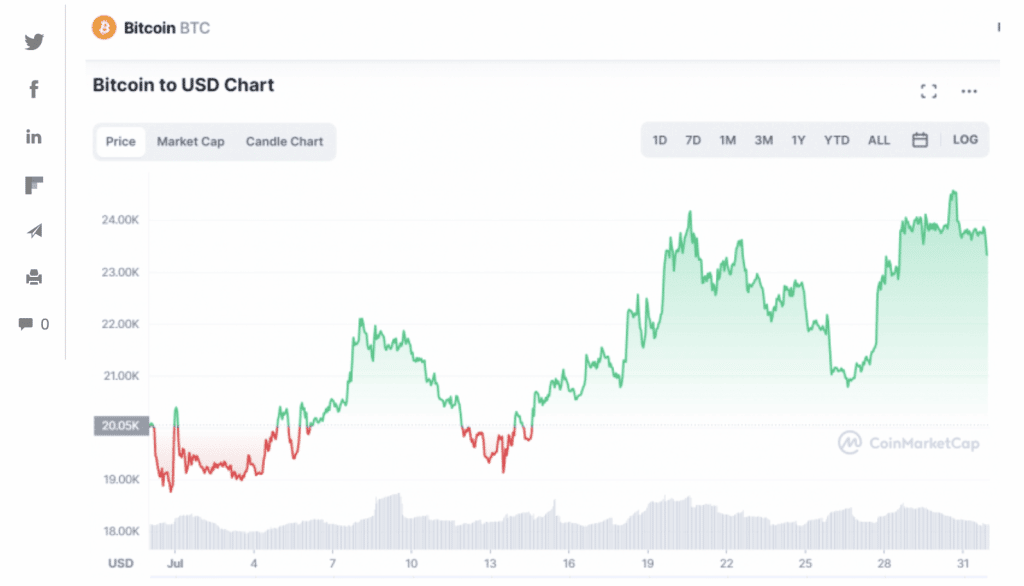The height and width of the screenshot is (586, 1024).
Task: Set chart range to 1D
Action: 660,140
